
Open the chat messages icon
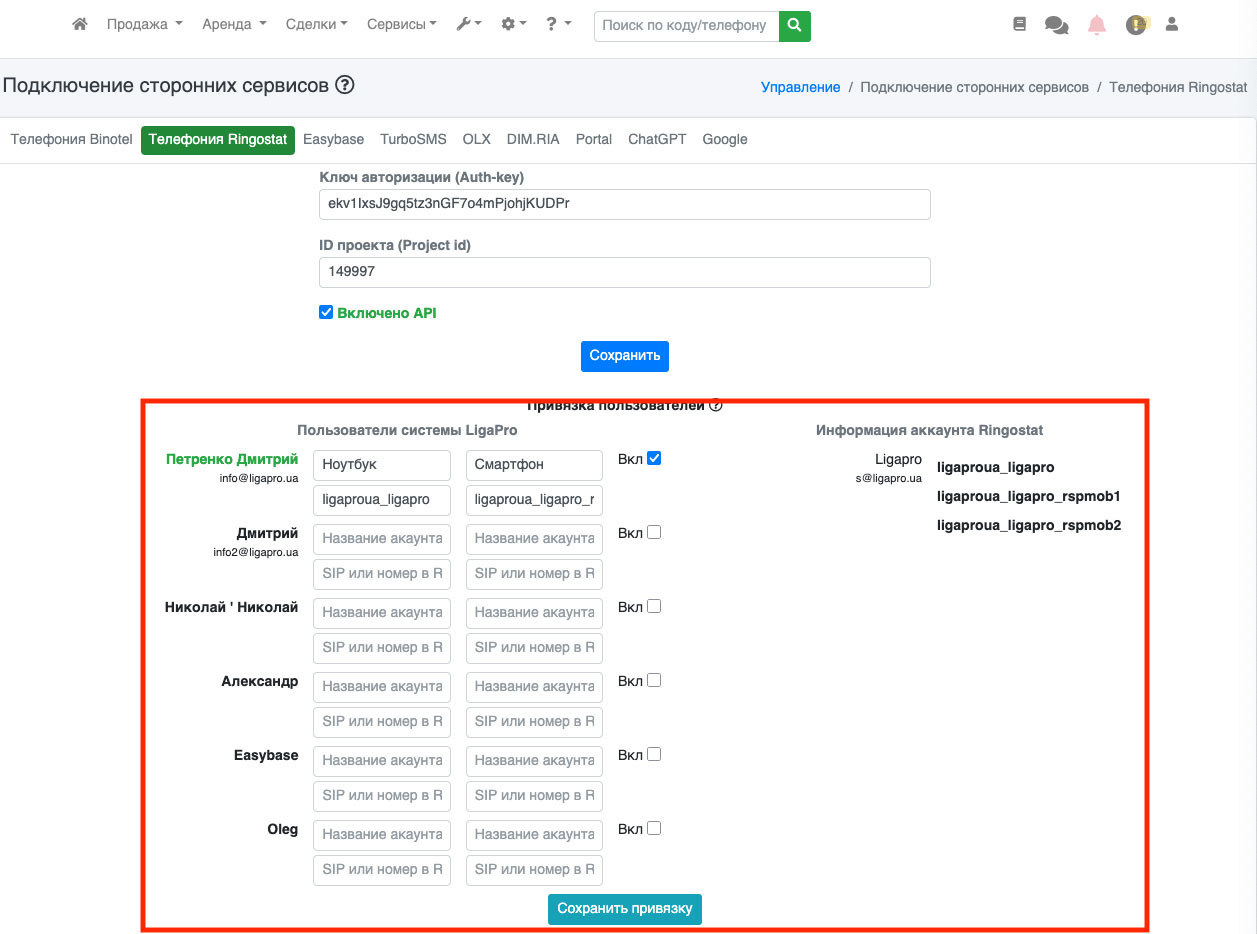point(1056,25)
